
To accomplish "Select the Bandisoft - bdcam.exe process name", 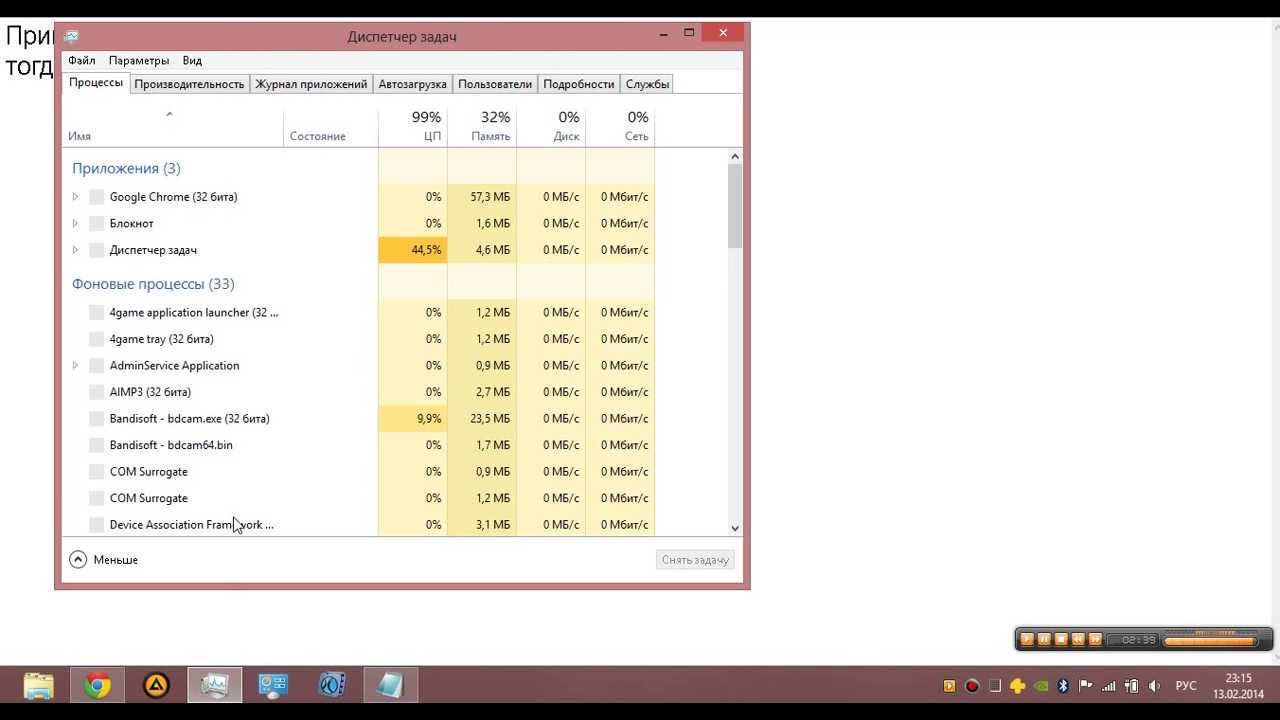I will (x=190, y=419).
